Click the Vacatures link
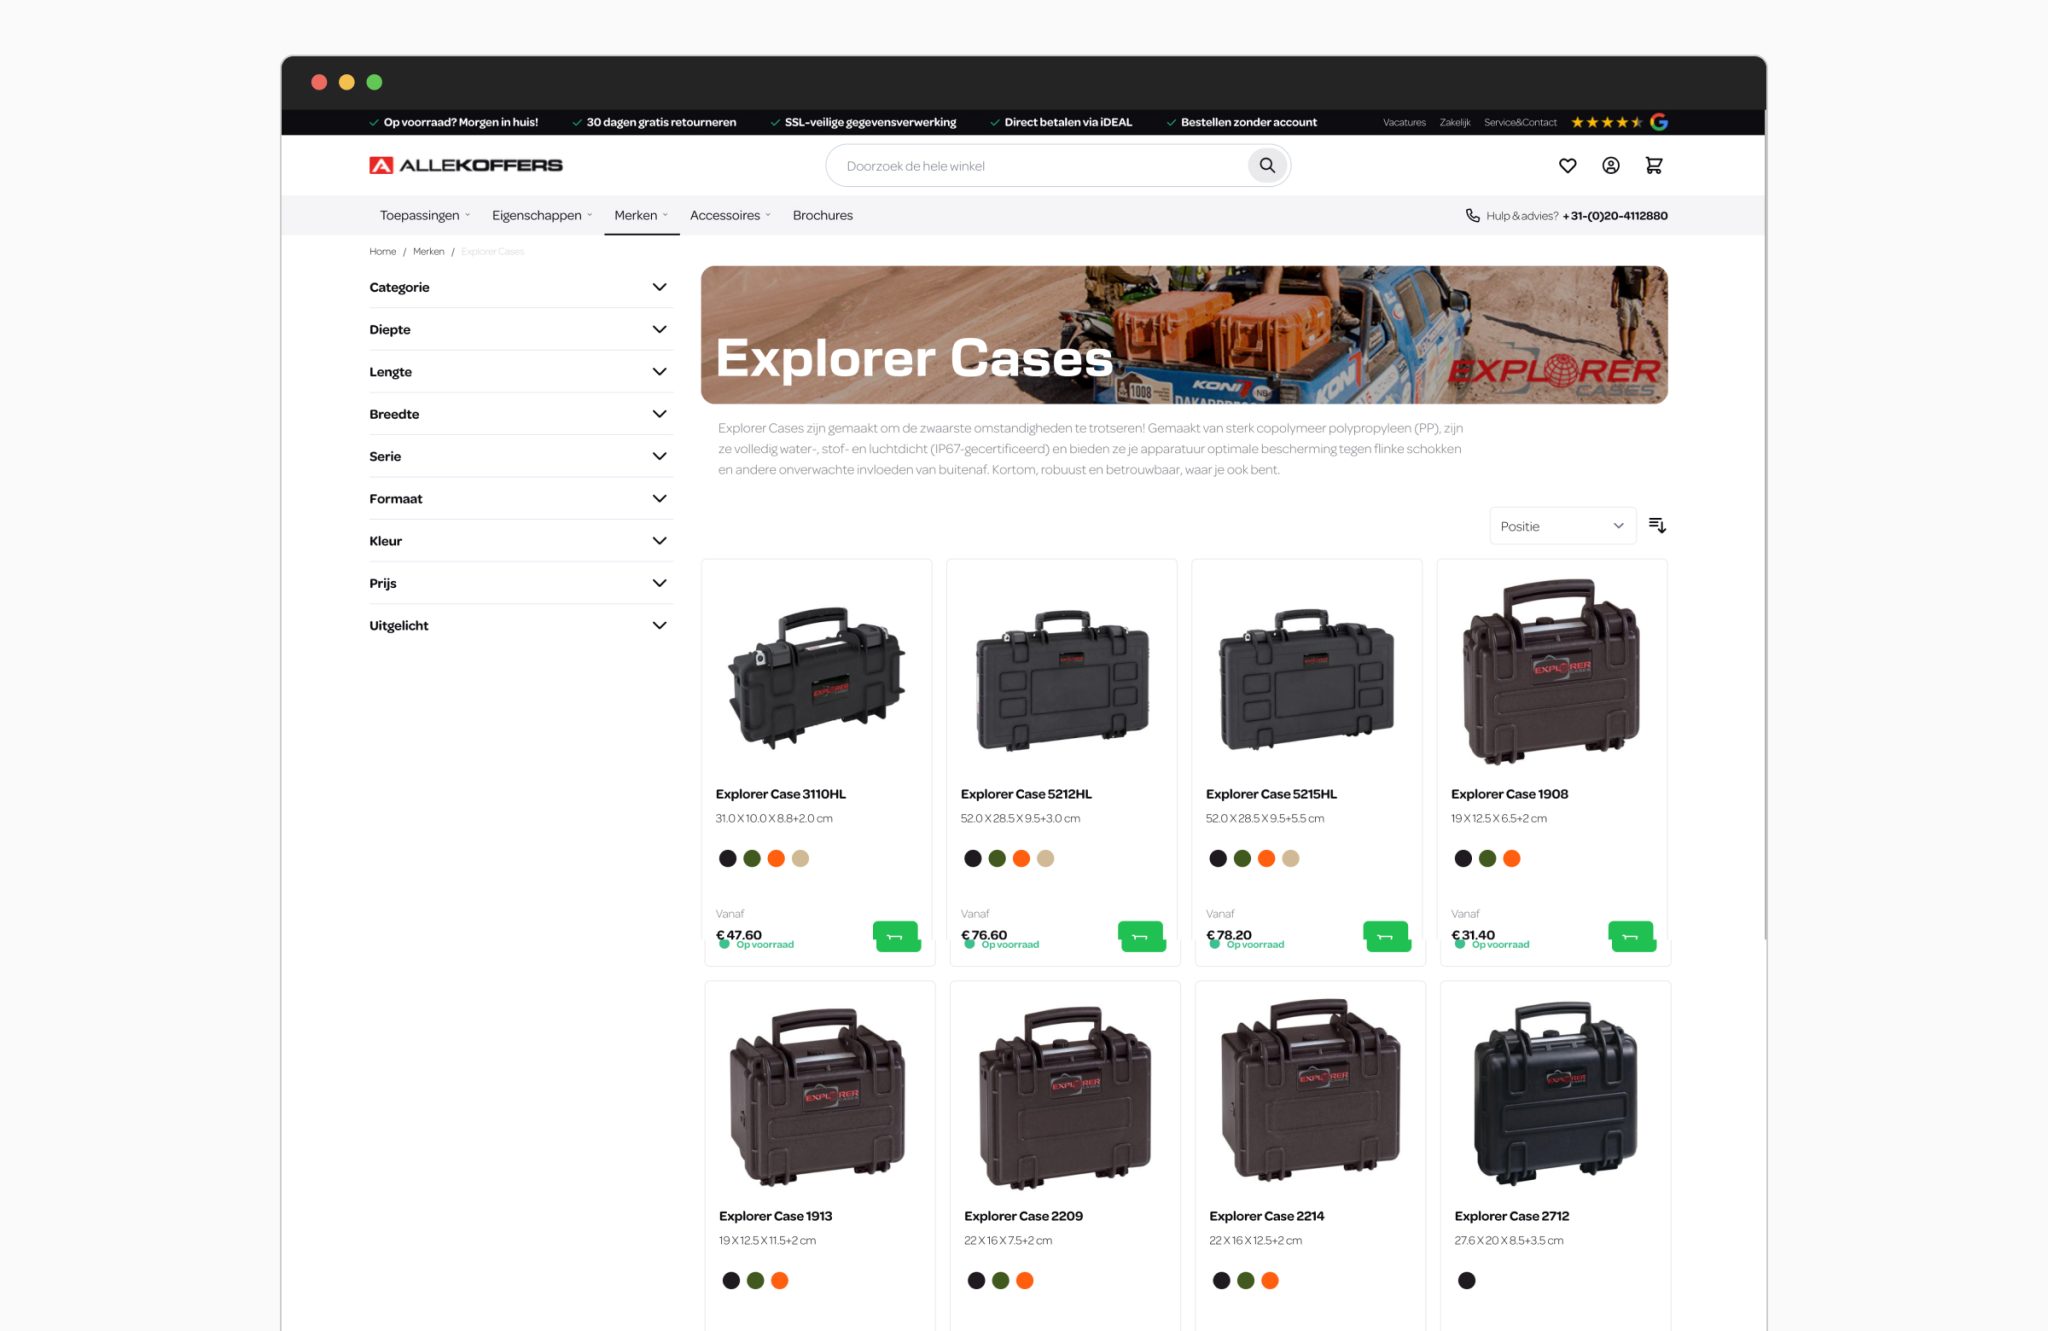Viewport: 2048px width, 1331px height. click(1404, 122)
